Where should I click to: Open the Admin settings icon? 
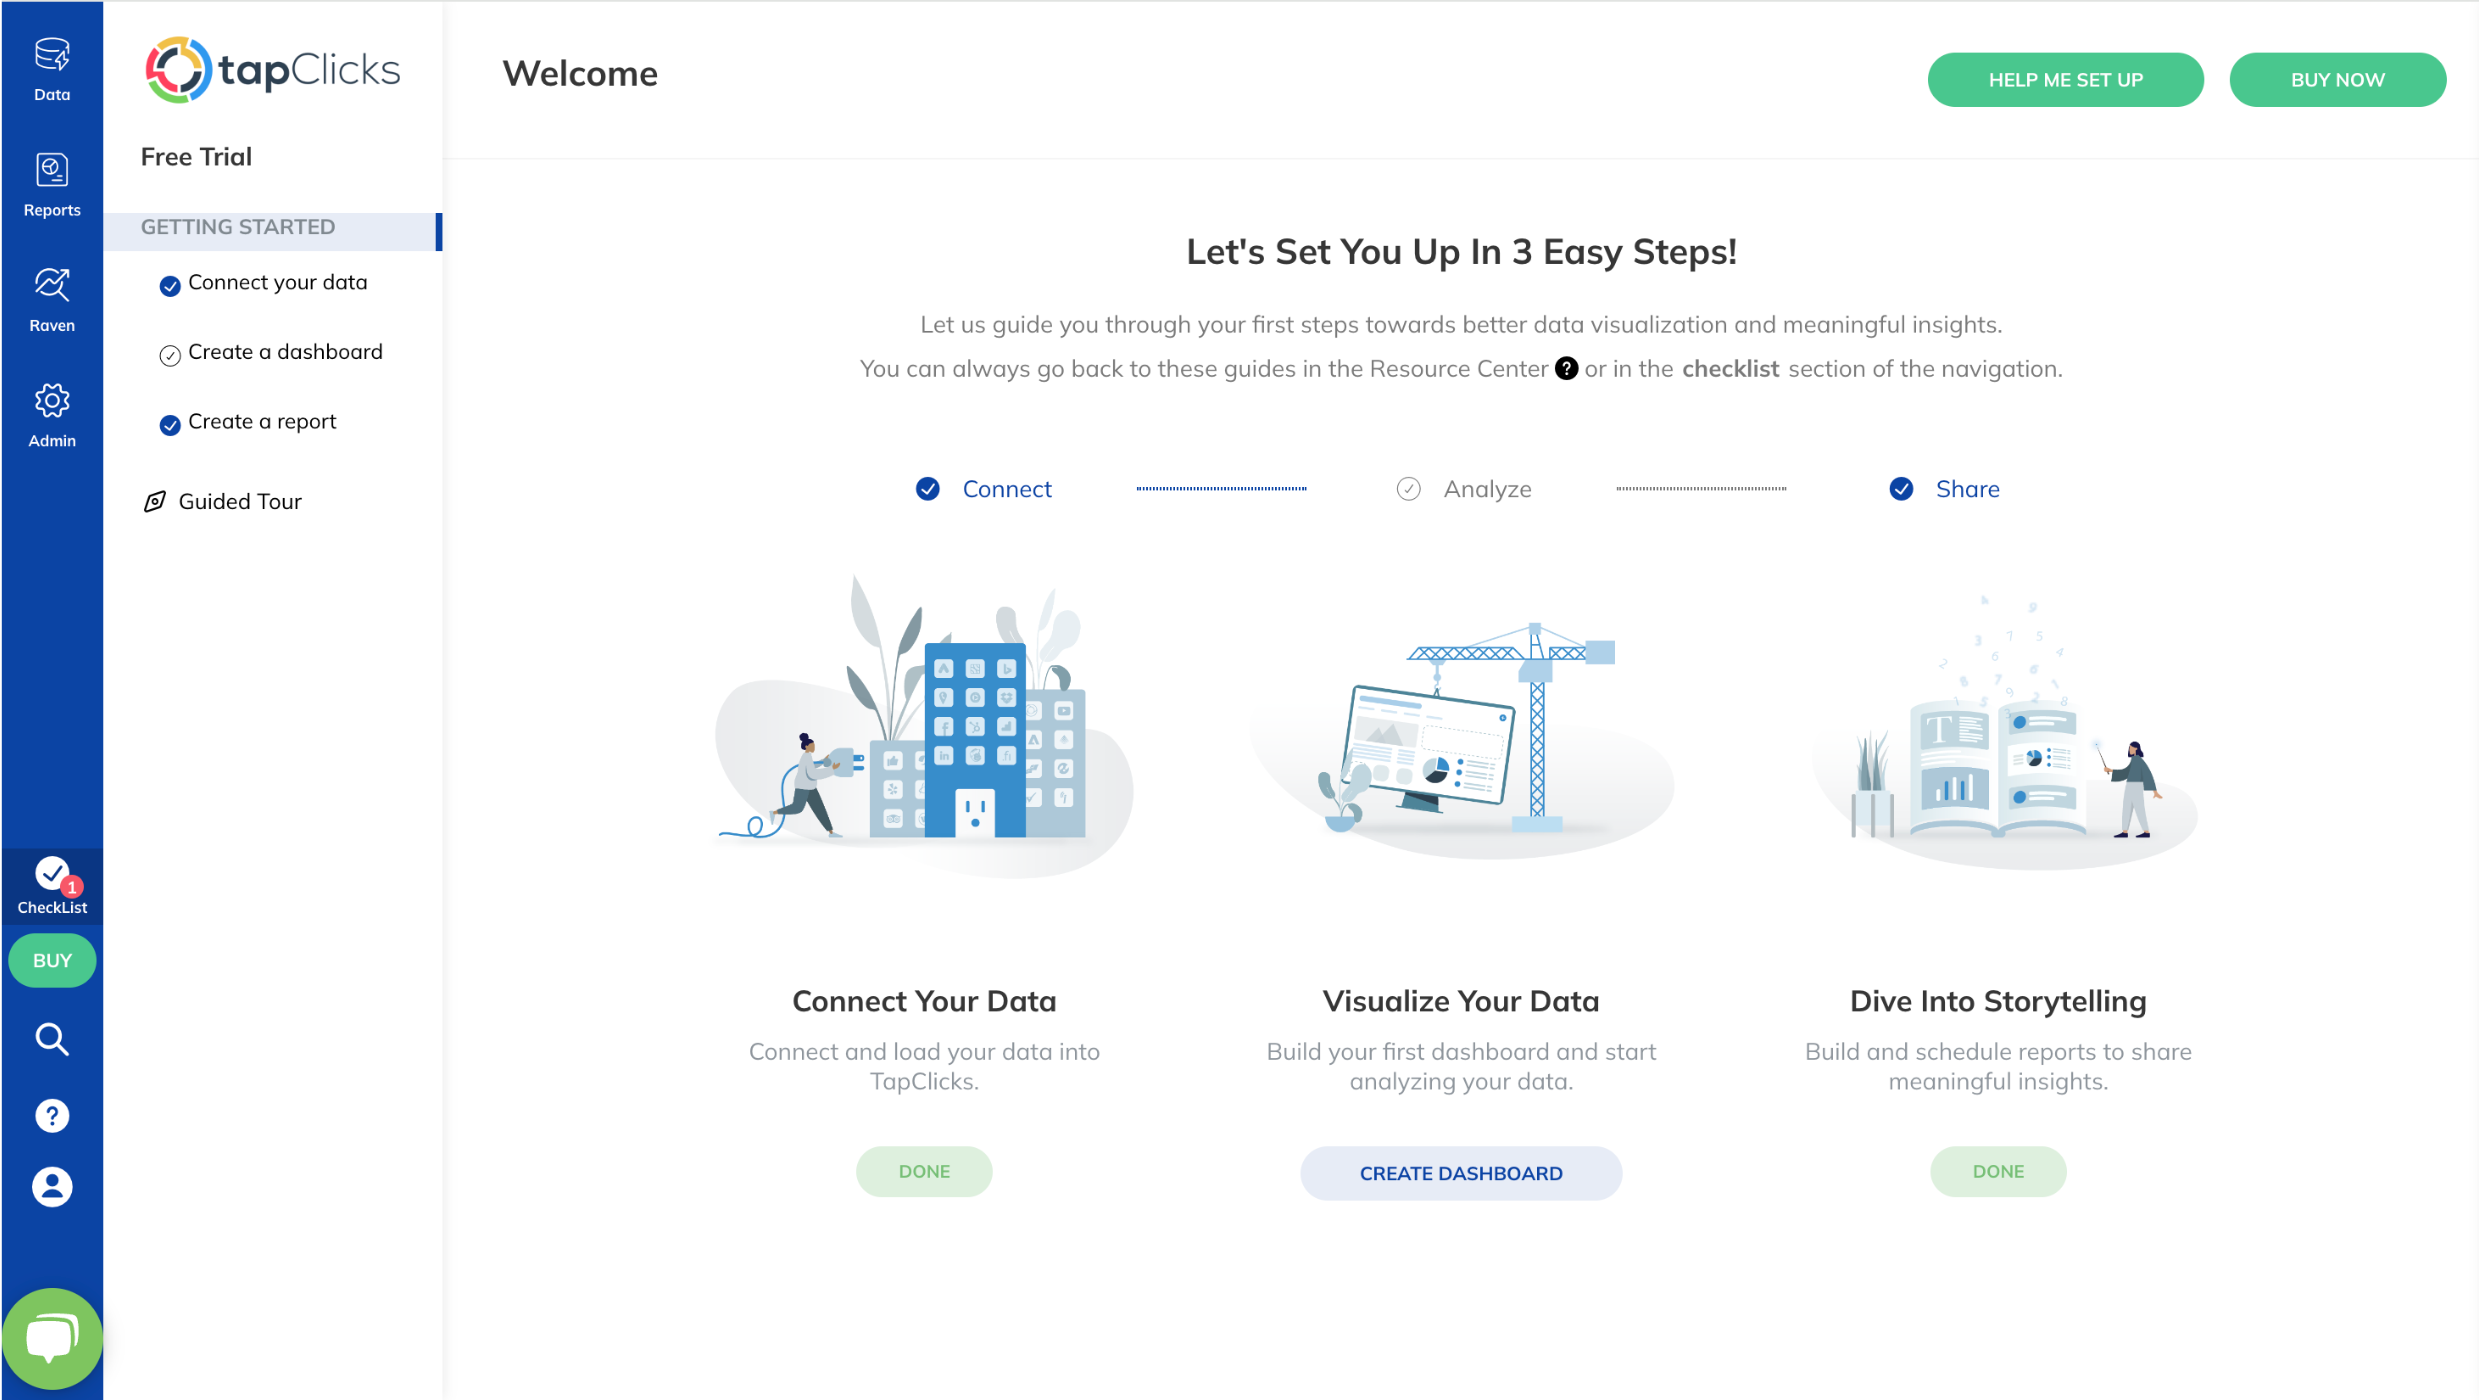pyautogui.click(x=51, y=412)
